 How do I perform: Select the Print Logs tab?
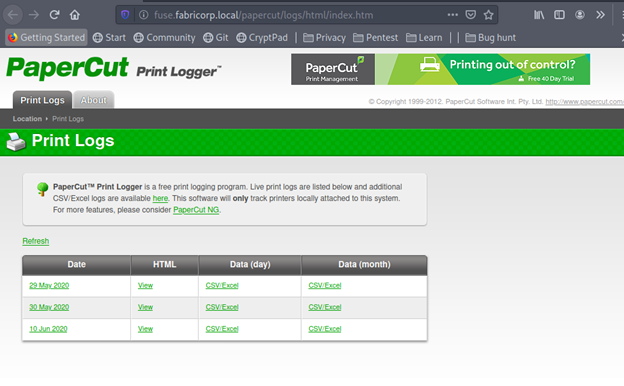click(x=42, y=100)
